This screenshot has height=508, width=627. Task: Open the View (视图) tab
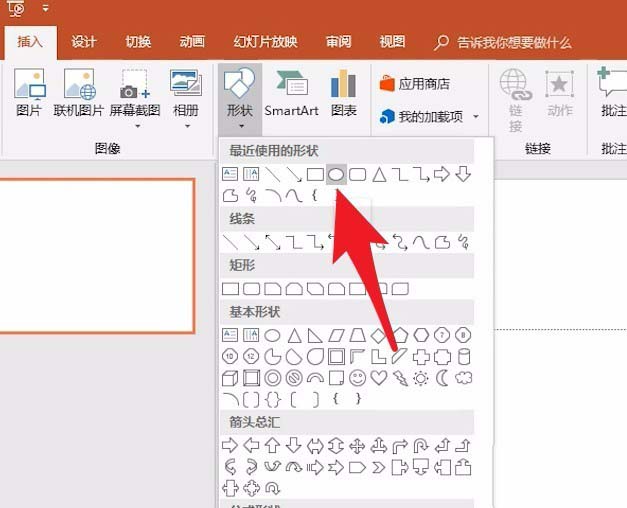[x=392, y=42]
